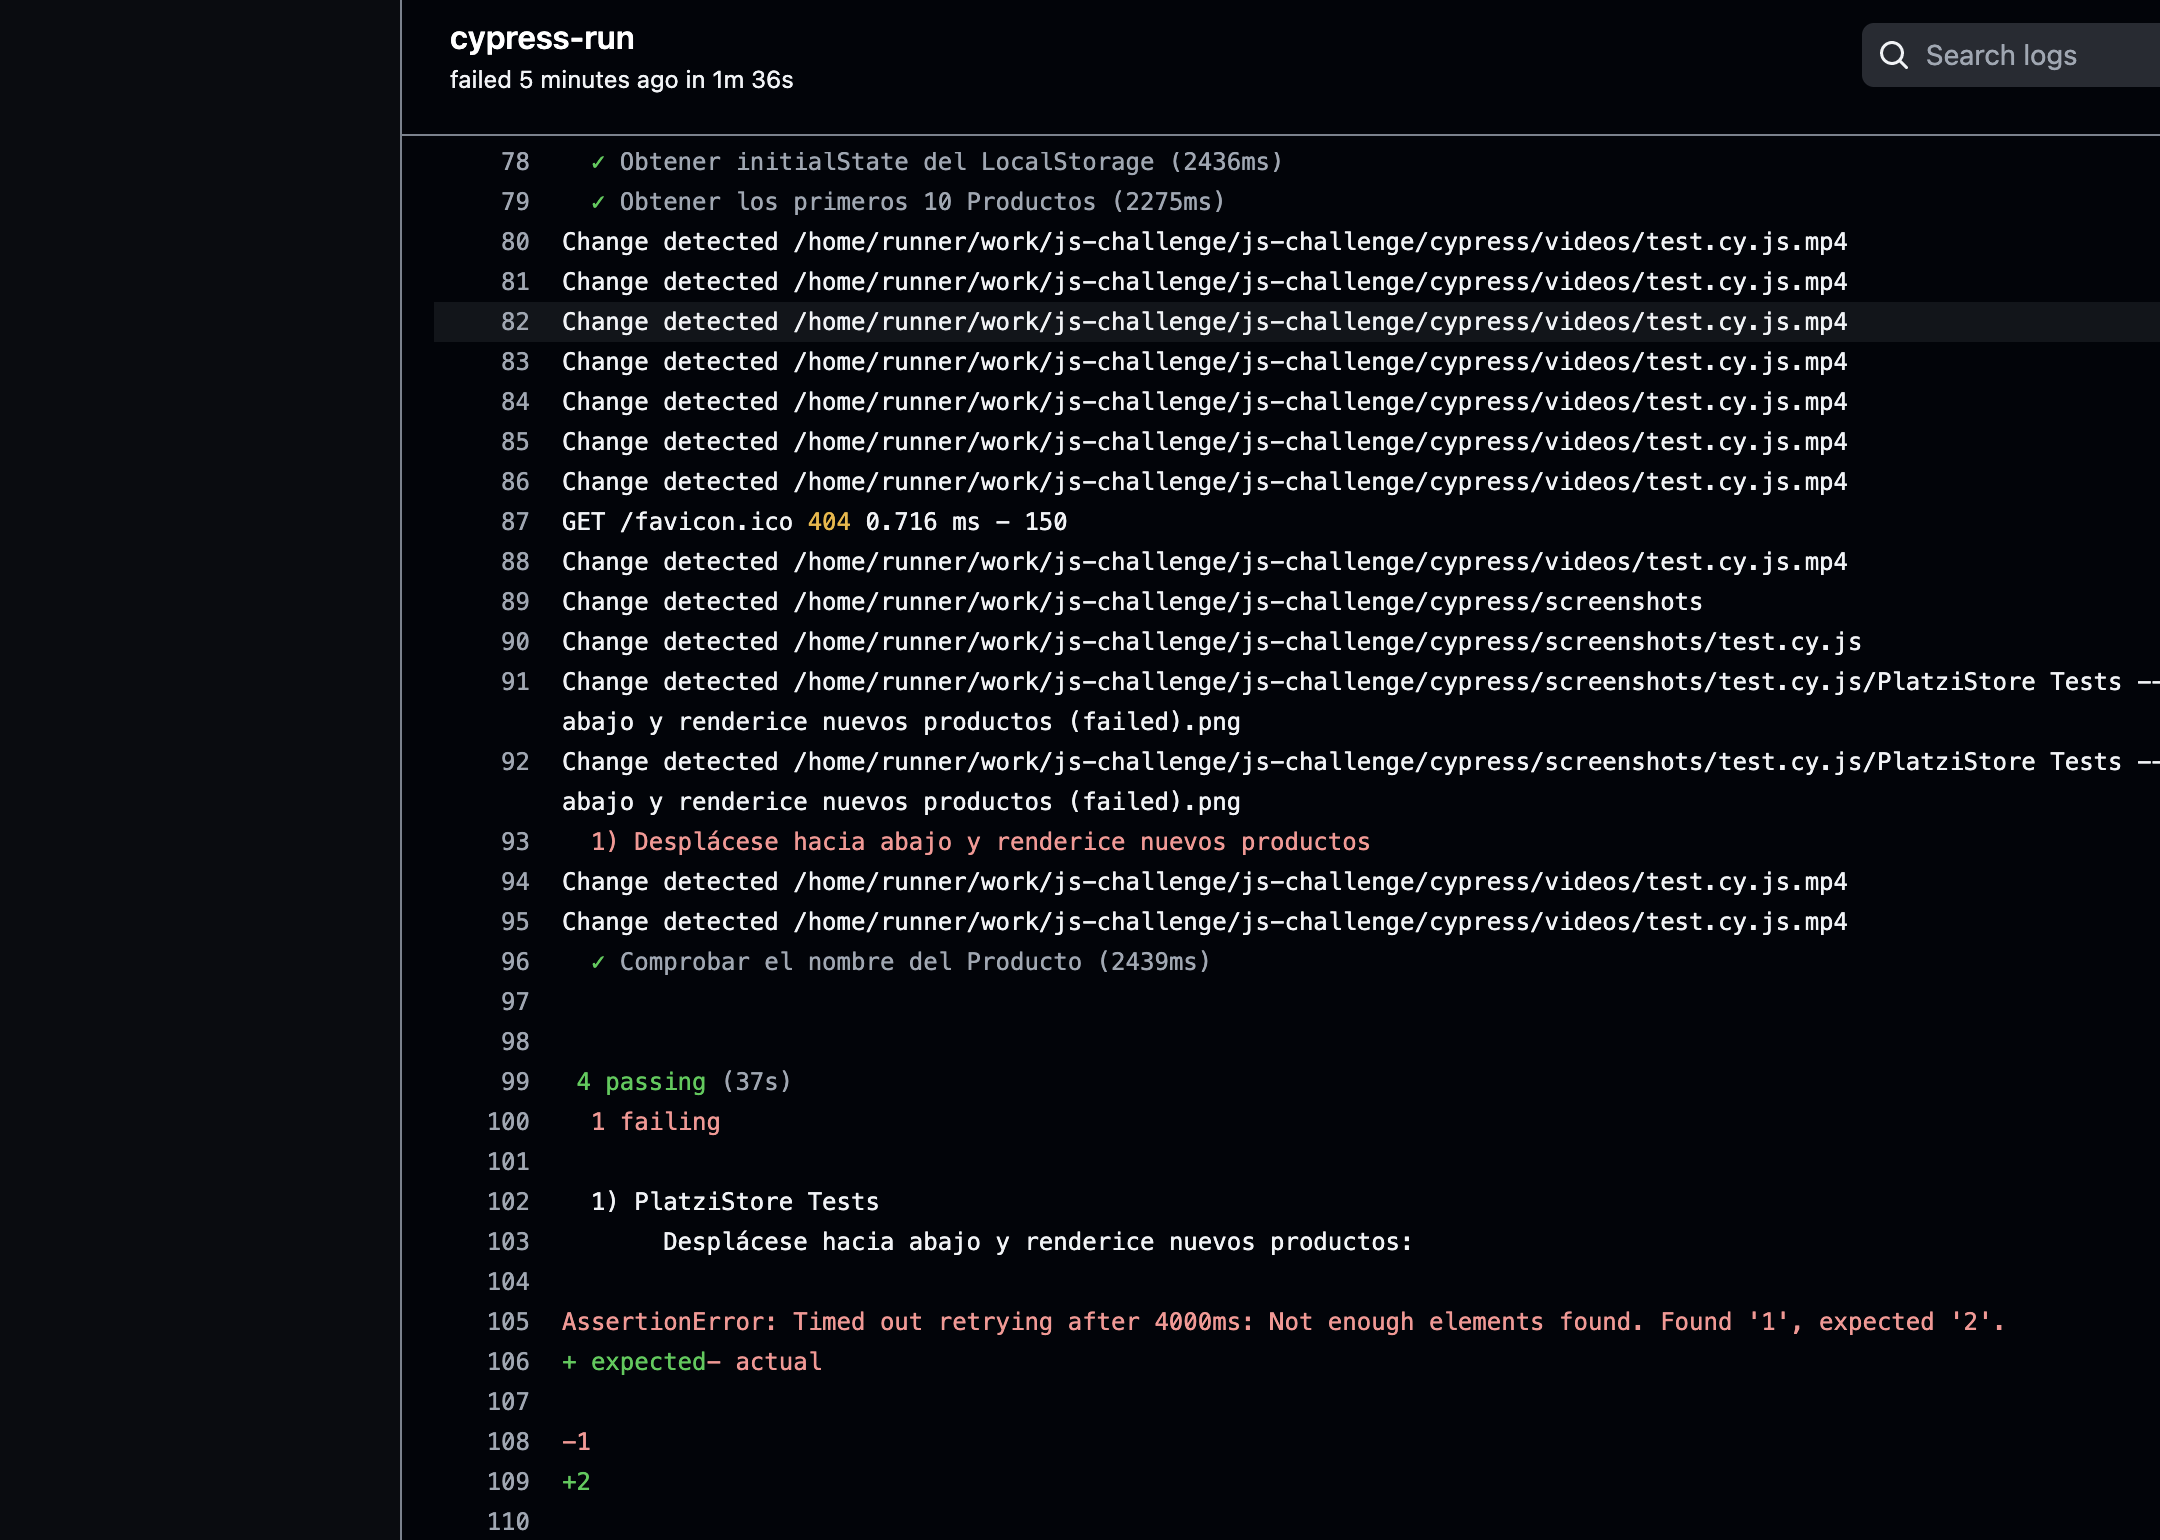Click red '1) Desplácese hacia abajo' failure line
Viewport: 2160px width, 1540px height.
980,842
